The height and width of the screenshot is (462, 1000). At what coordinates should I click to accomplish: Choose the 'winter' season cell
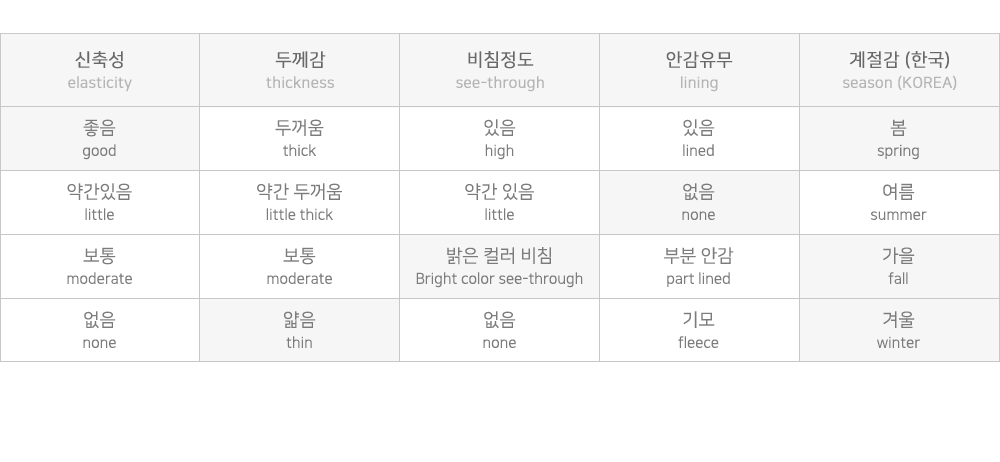coord(899,331)
